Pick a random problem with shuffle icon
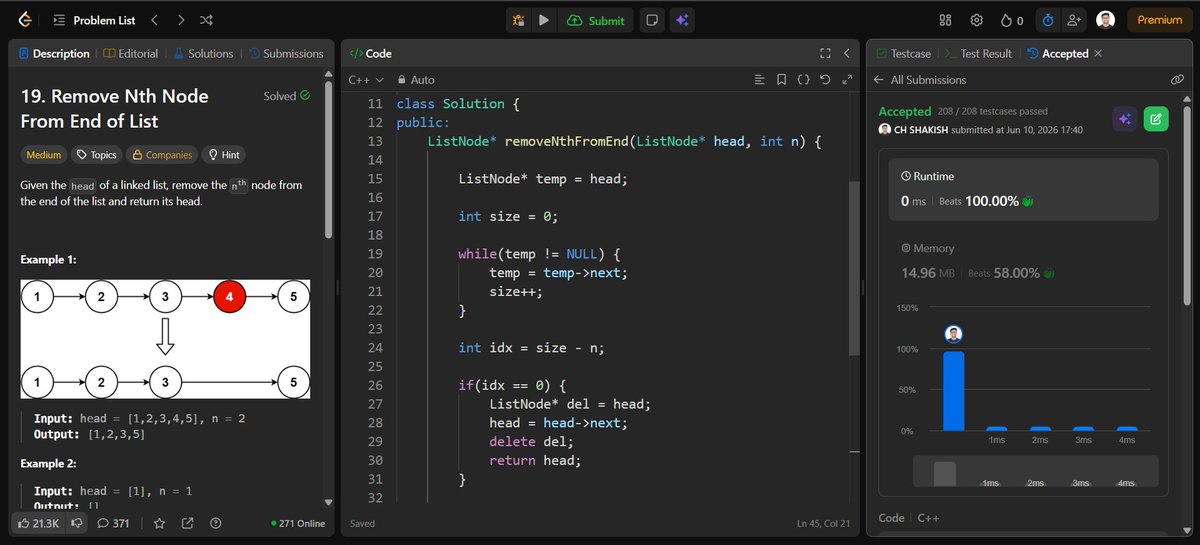This screenshot has width=1200, height=545. (x=206, y=20)
